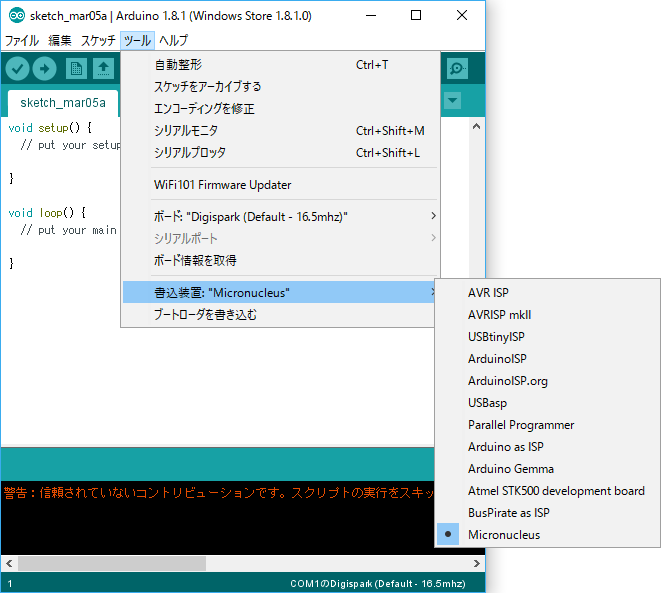Choose エンコーディングを修正 entry
Viewport: 661px width, 593px height.
coord(281,109)
